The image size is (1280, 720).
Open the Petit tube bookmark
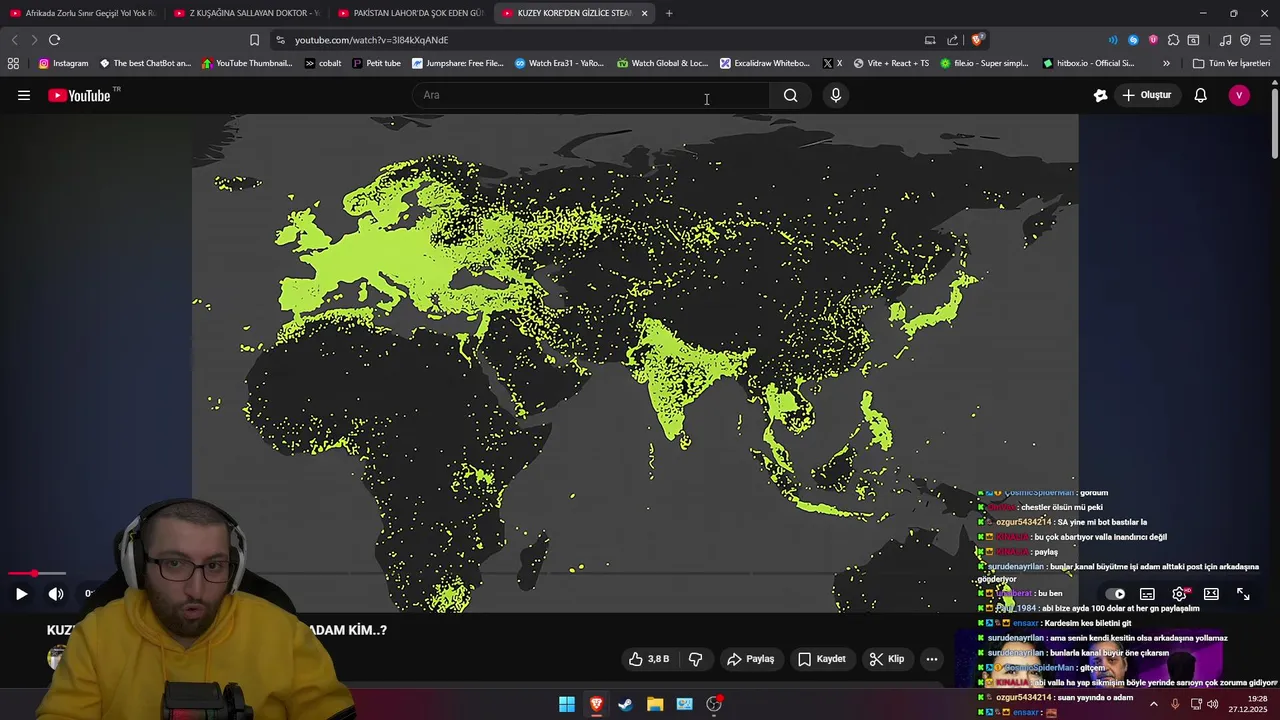pyautogui.click(x=377, y=63)
